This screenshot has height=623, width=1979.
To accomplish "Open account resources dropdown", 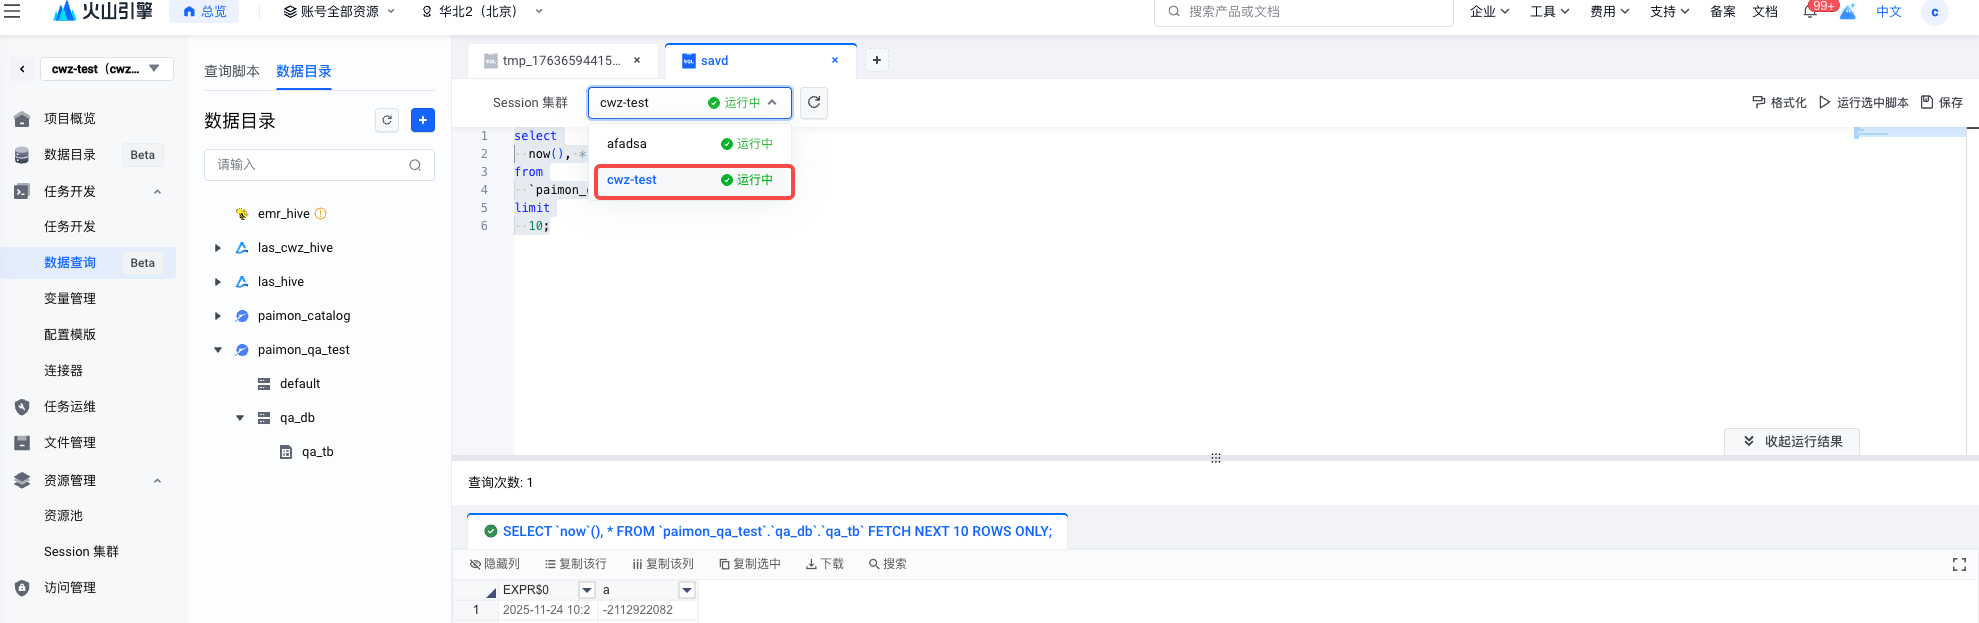I will pyautogui.click(x=340, y=12).
